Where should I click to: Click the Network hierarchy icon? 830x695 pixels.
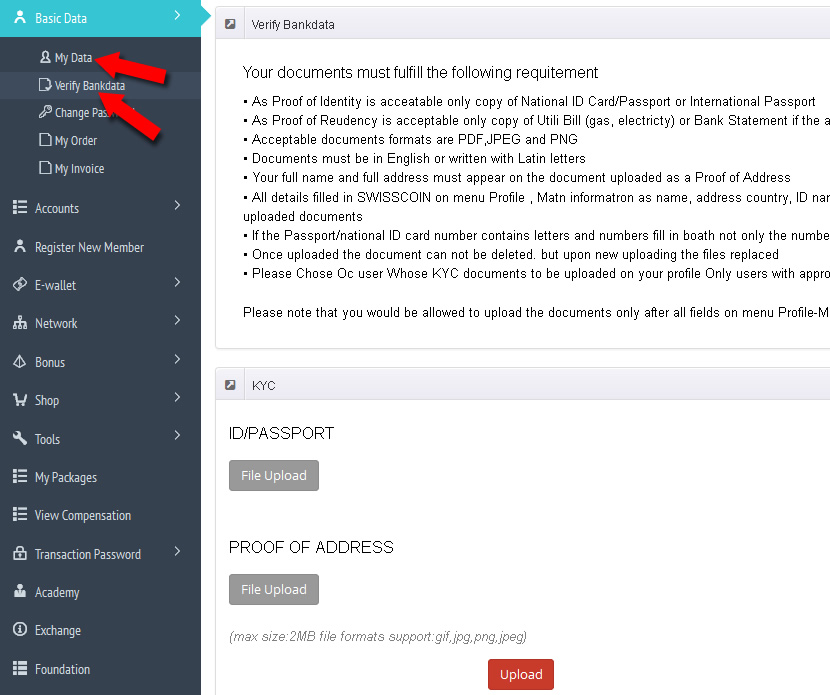tap(19, 323)
